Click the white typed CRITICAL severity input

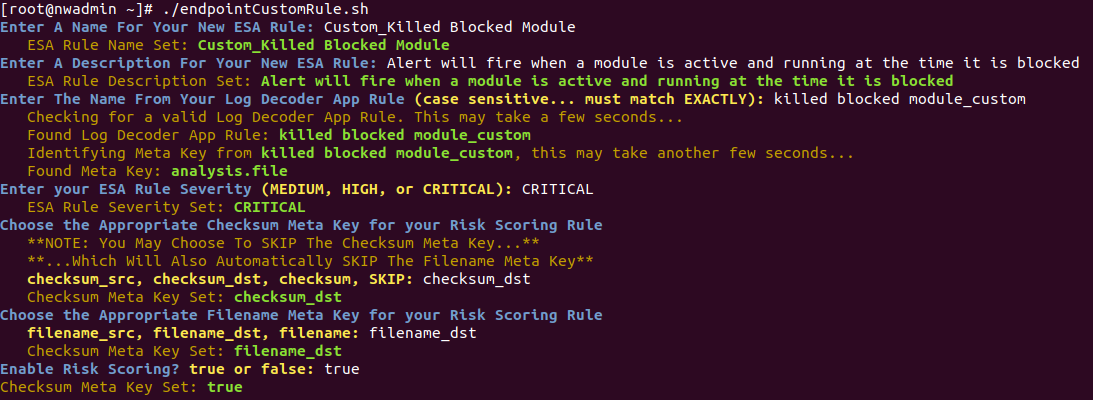click(x=558, y=189)
